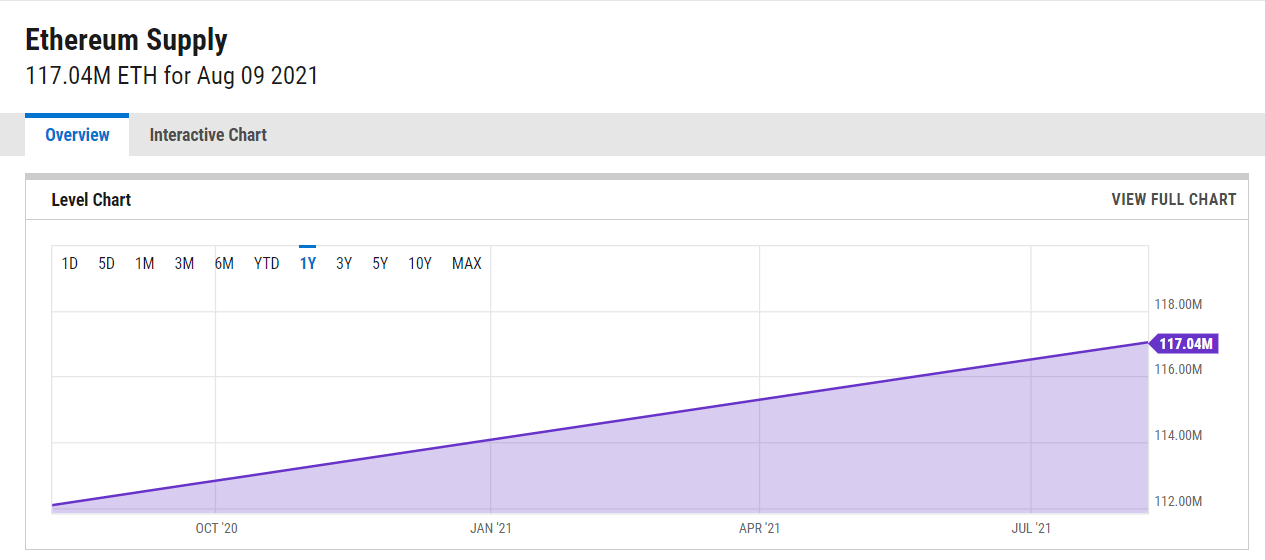Set chart range to YTD
This screenshot has height=560, width=1265.
pos(267,264)
